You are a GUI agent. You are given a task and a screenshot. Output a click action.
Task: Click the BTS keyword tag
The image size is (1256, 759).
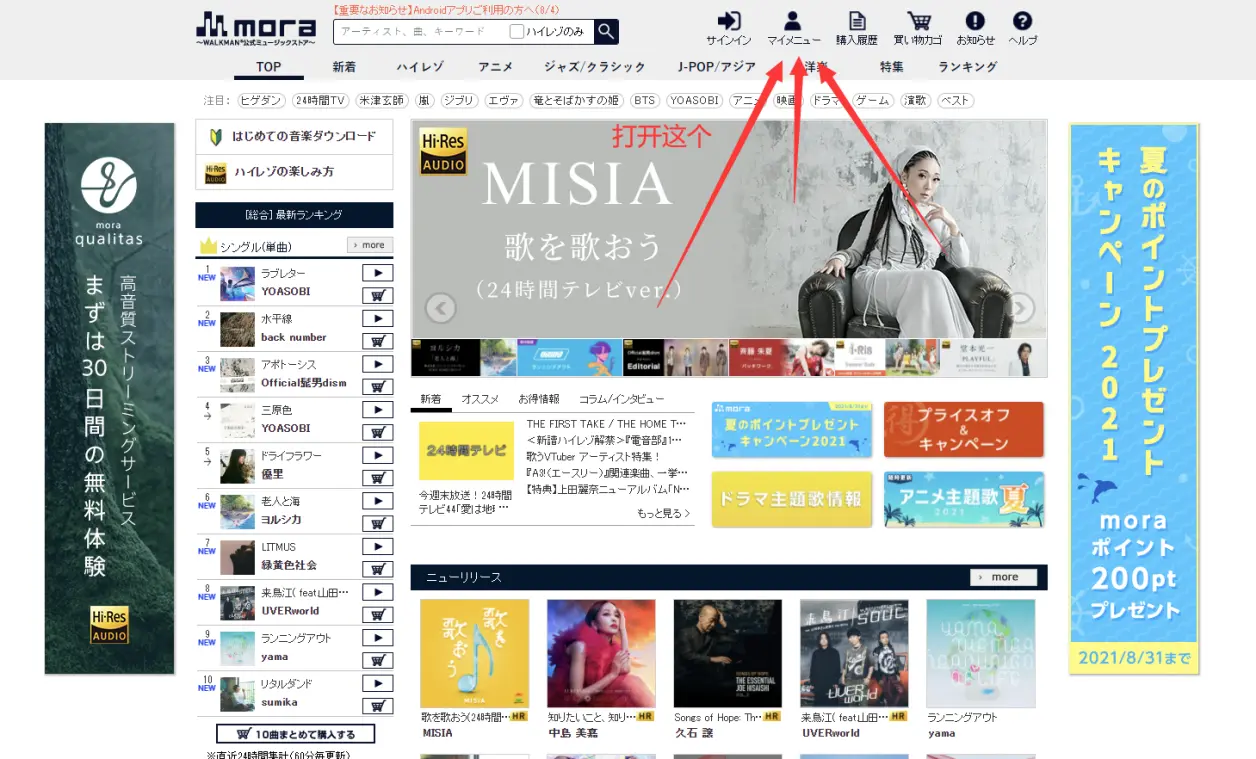(645, 101)
